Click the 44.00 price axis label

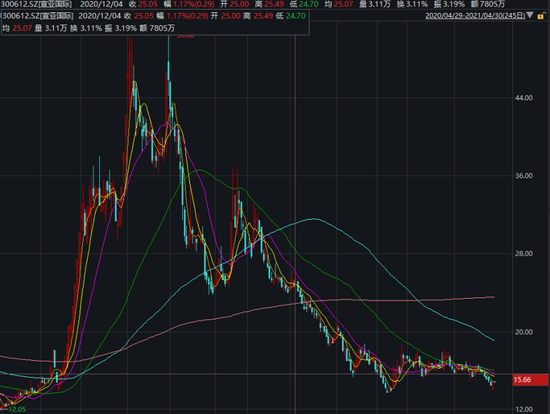[524, 98]
